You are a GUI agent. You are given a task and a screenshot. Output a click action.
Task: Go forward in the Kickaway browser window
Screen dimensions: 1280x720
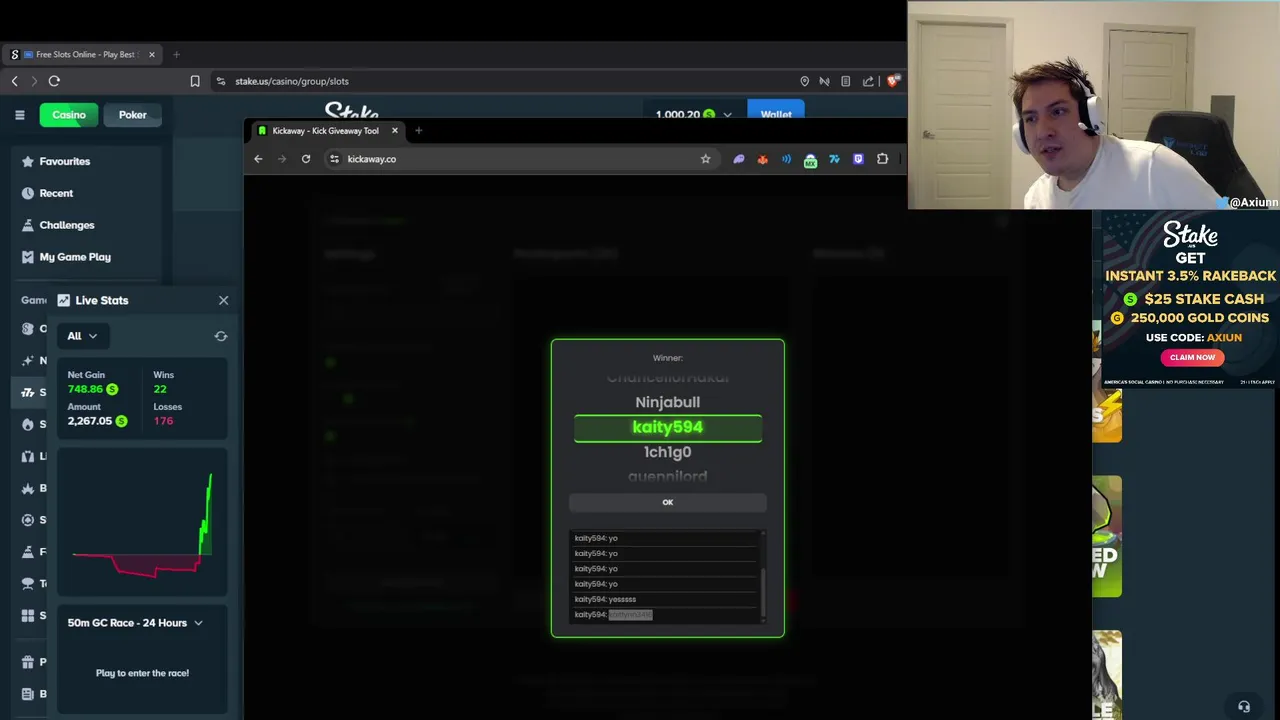click(282, 159)
